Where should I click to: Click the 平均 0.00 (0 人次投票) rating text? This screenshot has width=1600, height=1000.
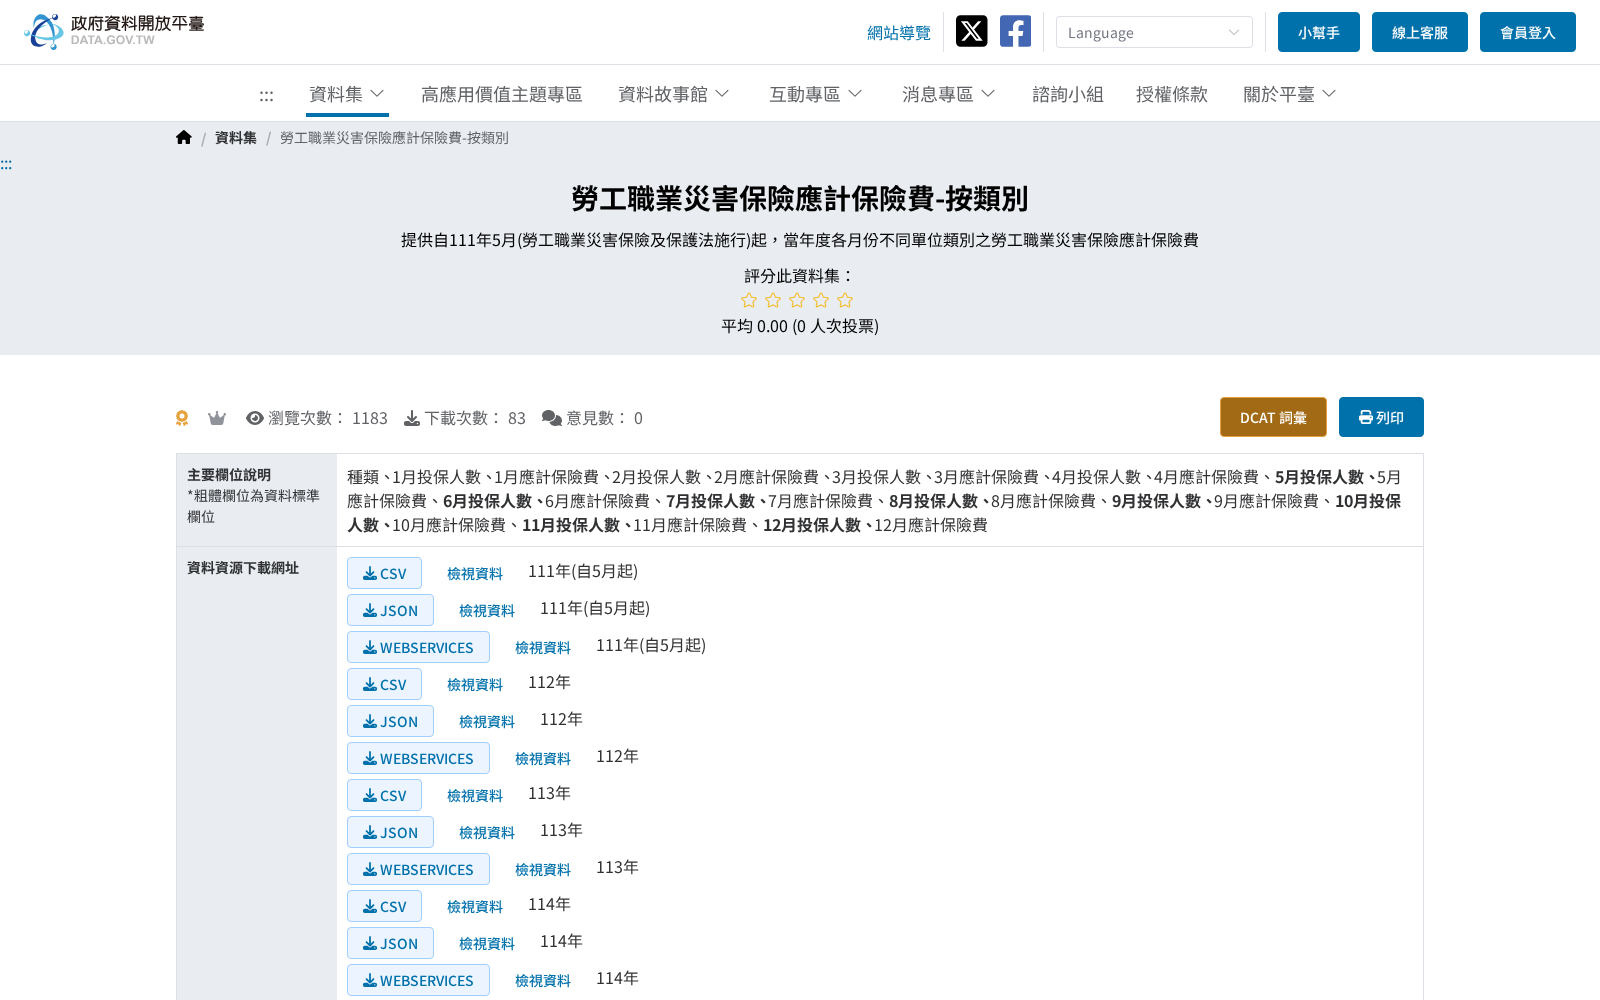(x=800, y=326)
